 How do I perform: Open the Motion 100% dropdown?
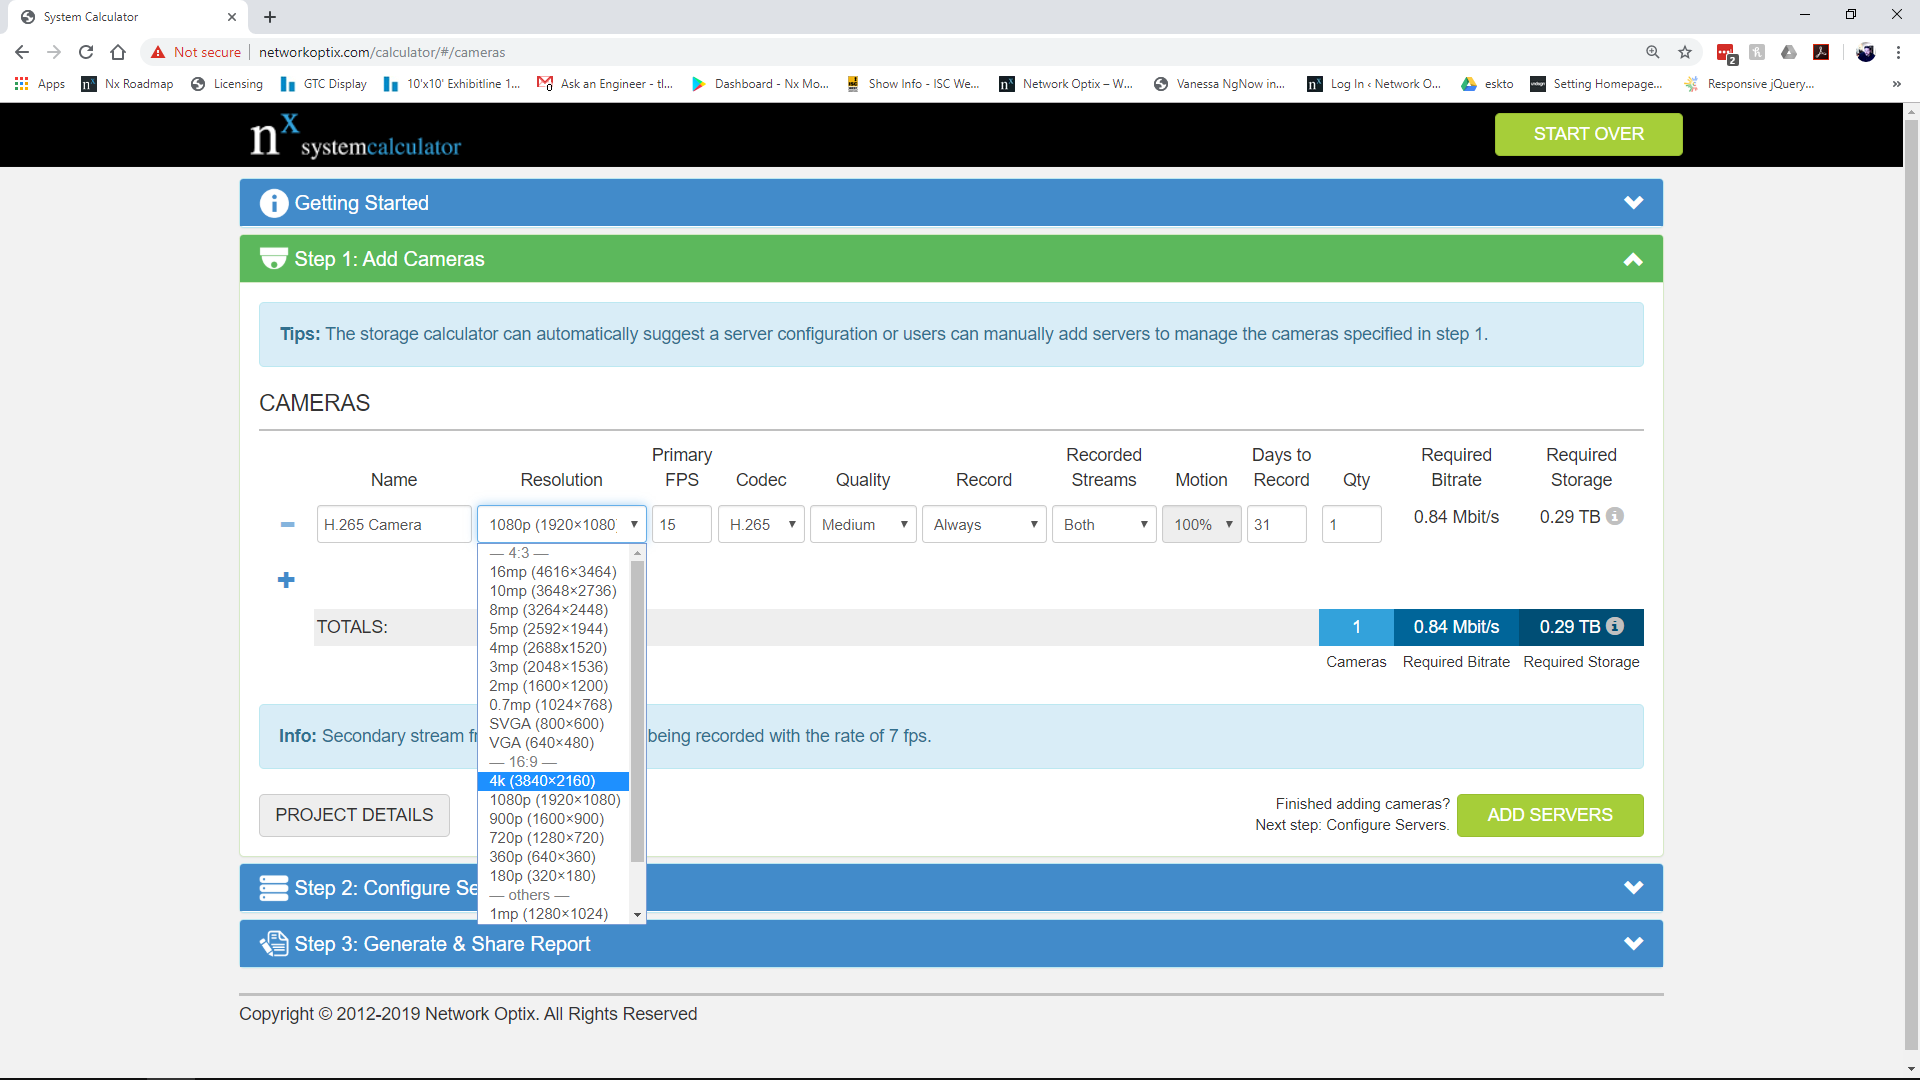click(x=1201, y=524)
